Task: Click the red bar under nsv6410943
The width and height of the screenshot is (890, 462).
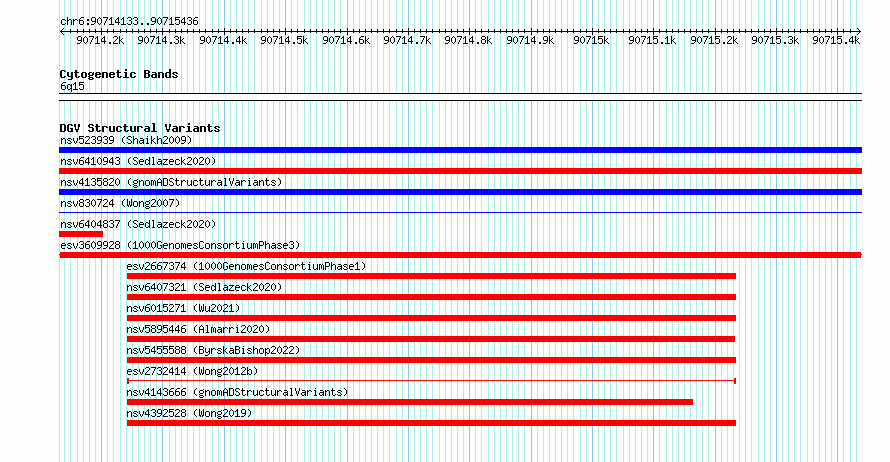Action: coord(460,171)
